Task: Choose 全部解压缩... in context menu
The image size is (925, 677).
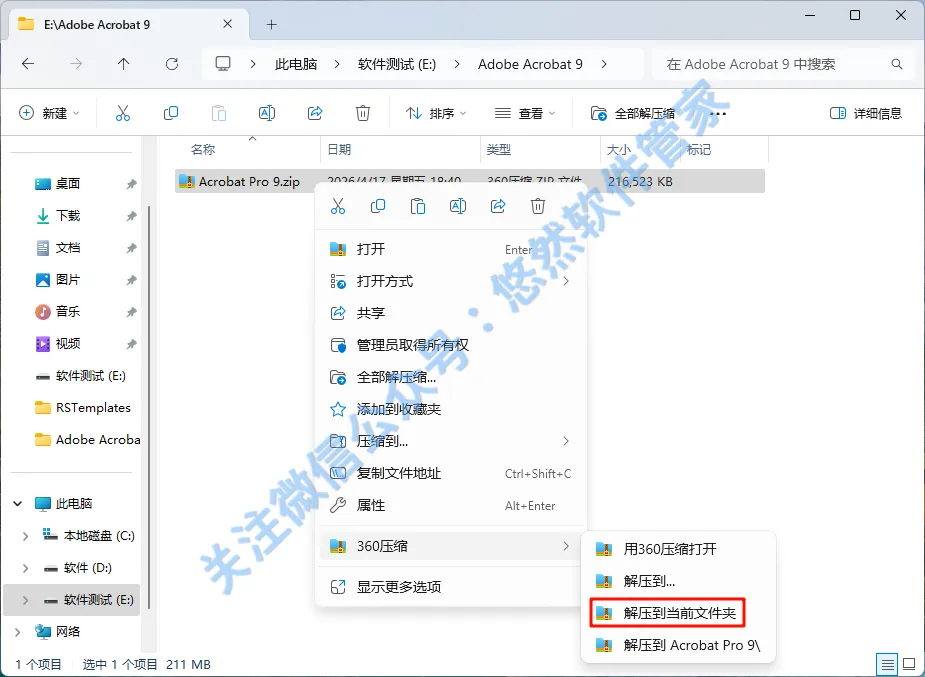Action: (x=451, y=377)
